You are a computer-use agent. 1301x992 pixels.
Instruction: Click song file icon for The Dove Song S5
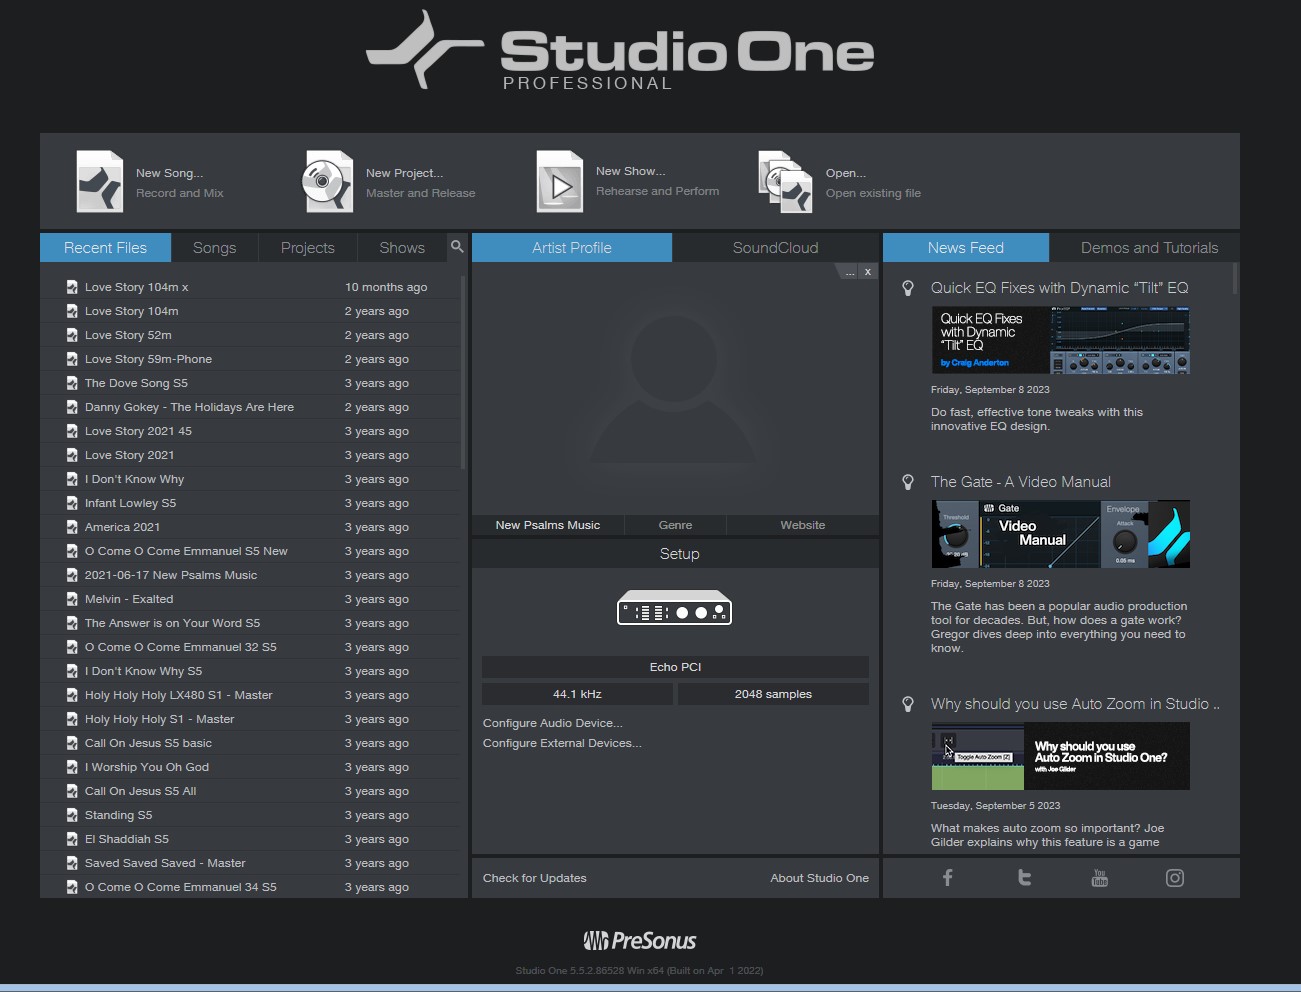pos(72,383)
